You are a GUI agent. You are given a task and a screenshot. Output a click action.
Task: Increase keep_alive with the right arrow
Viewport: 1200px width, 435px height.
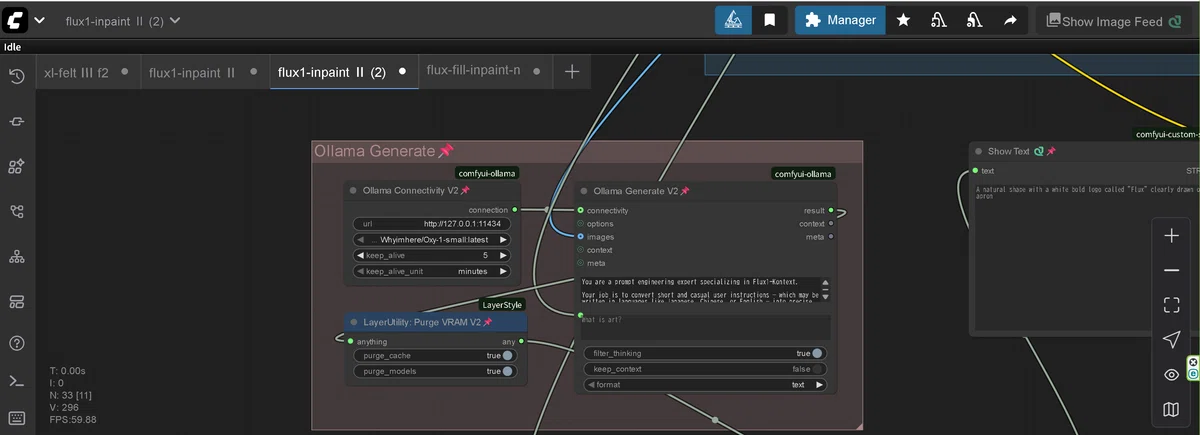click(503, 256)
